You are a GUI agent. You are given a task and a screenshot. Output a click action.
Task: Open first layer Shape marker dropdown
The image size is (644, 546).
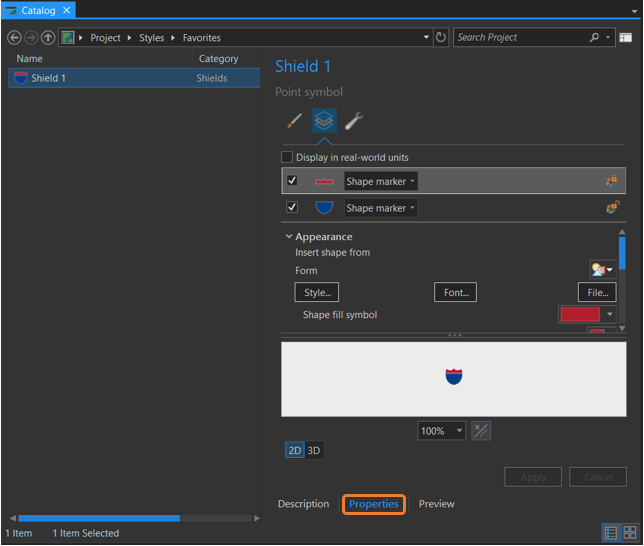coord(381,181)
